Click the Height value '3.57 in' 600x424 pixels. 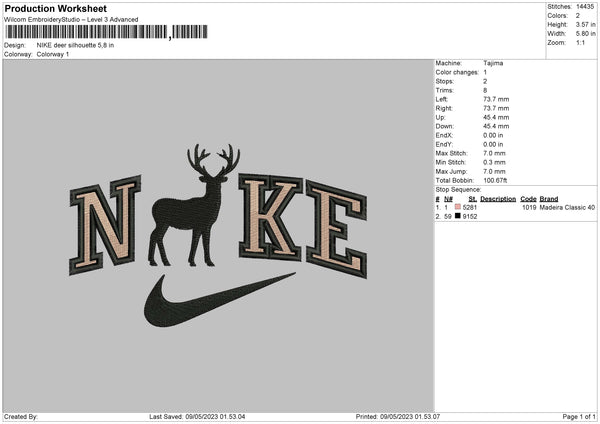(x=585, y=24)
